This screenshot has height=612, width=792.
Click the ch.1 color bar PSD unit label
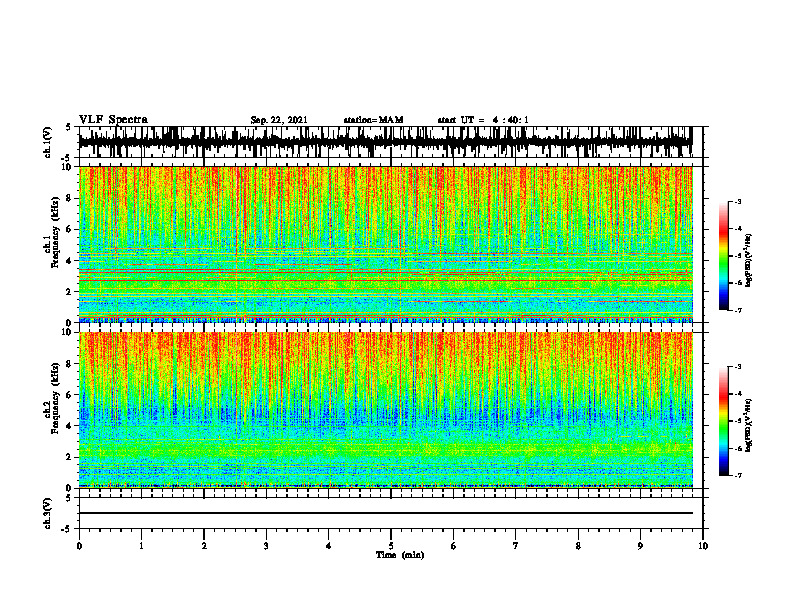(749, 261)
